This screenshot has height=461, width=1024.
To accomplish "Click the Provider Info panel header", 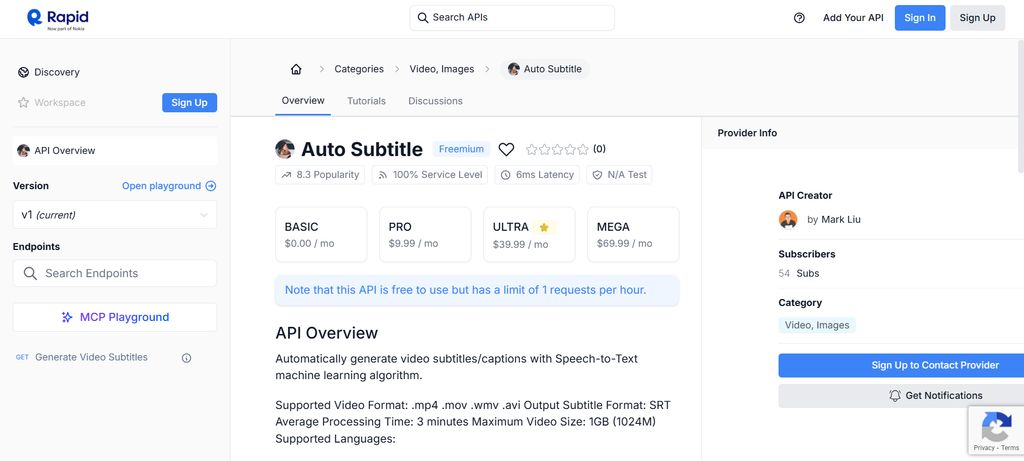I will coord(862,133).
